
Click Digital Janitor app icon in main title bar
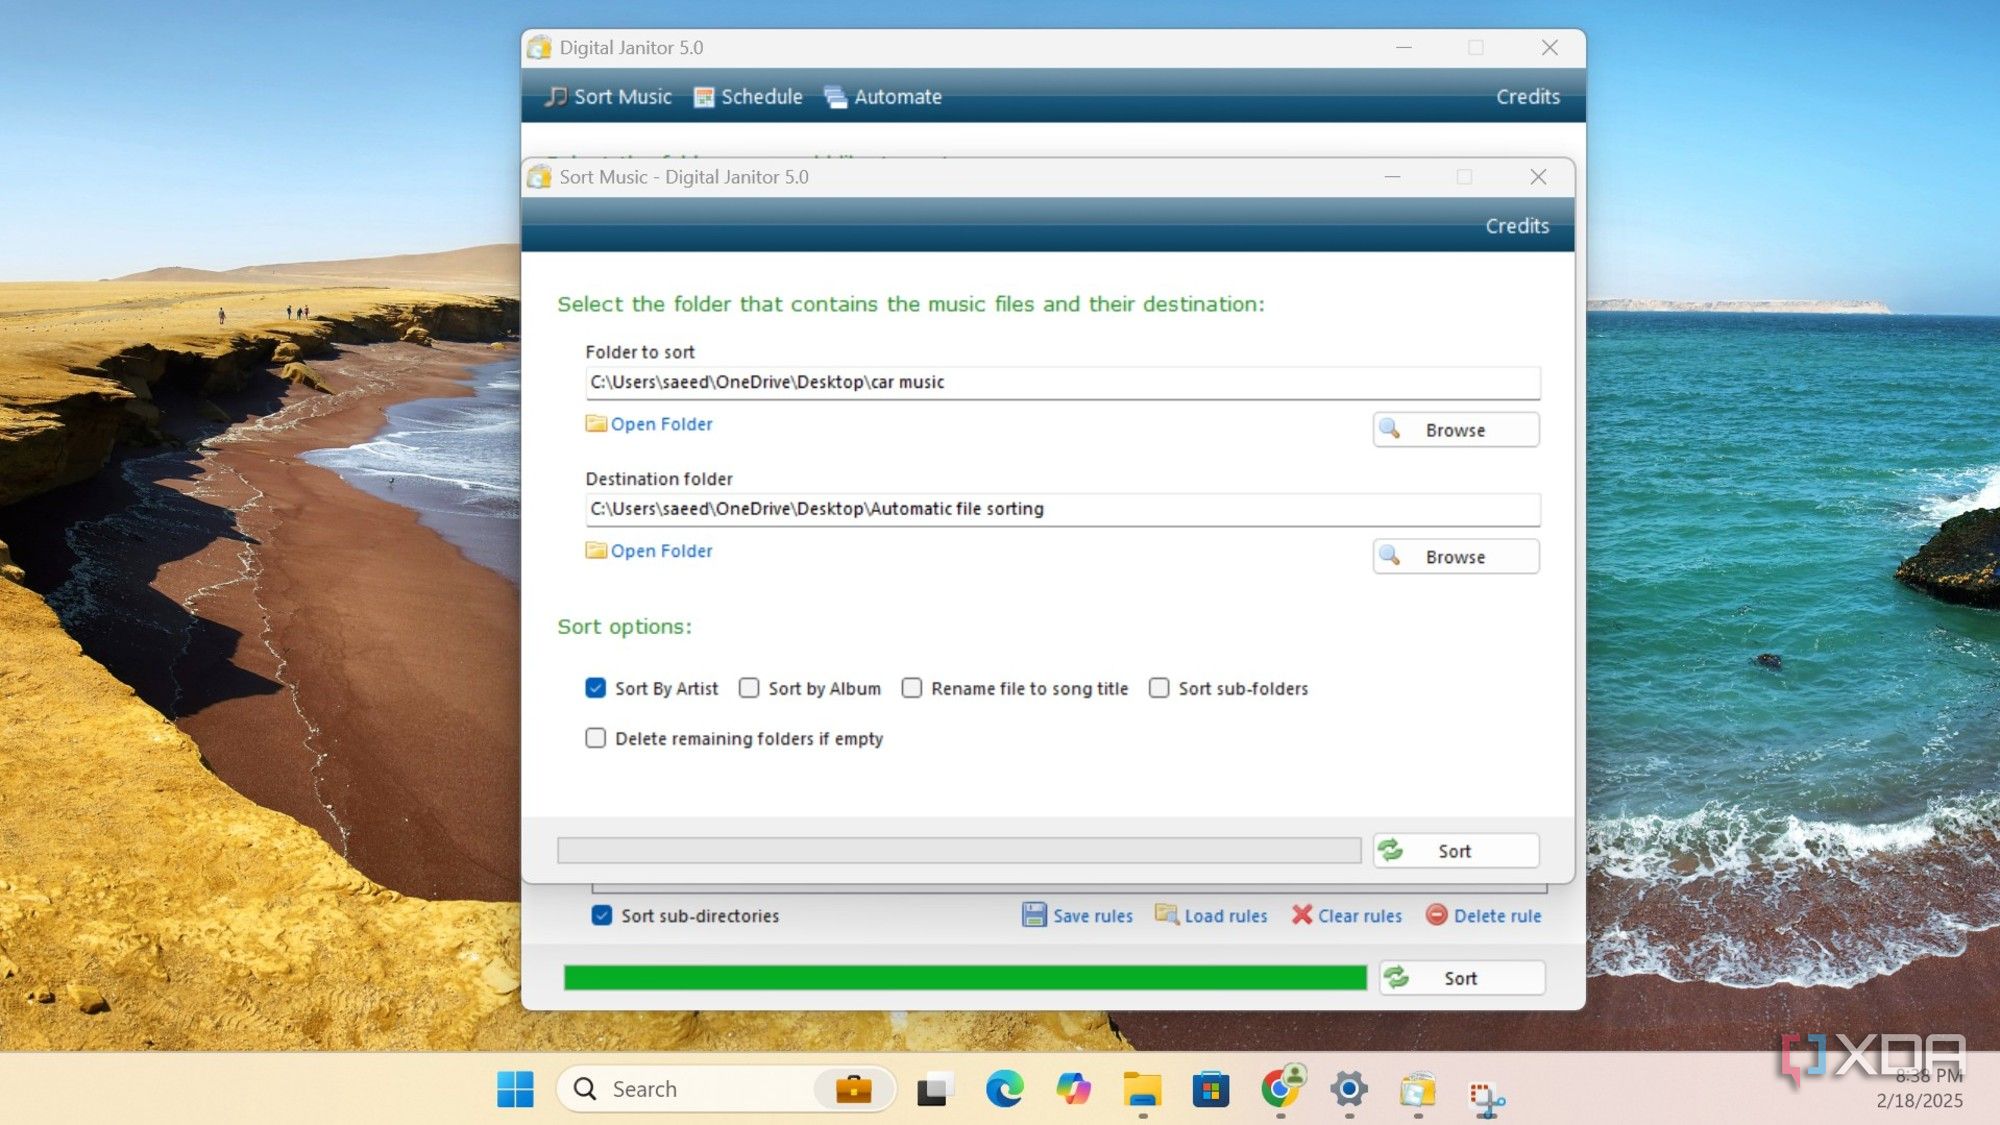540,47
